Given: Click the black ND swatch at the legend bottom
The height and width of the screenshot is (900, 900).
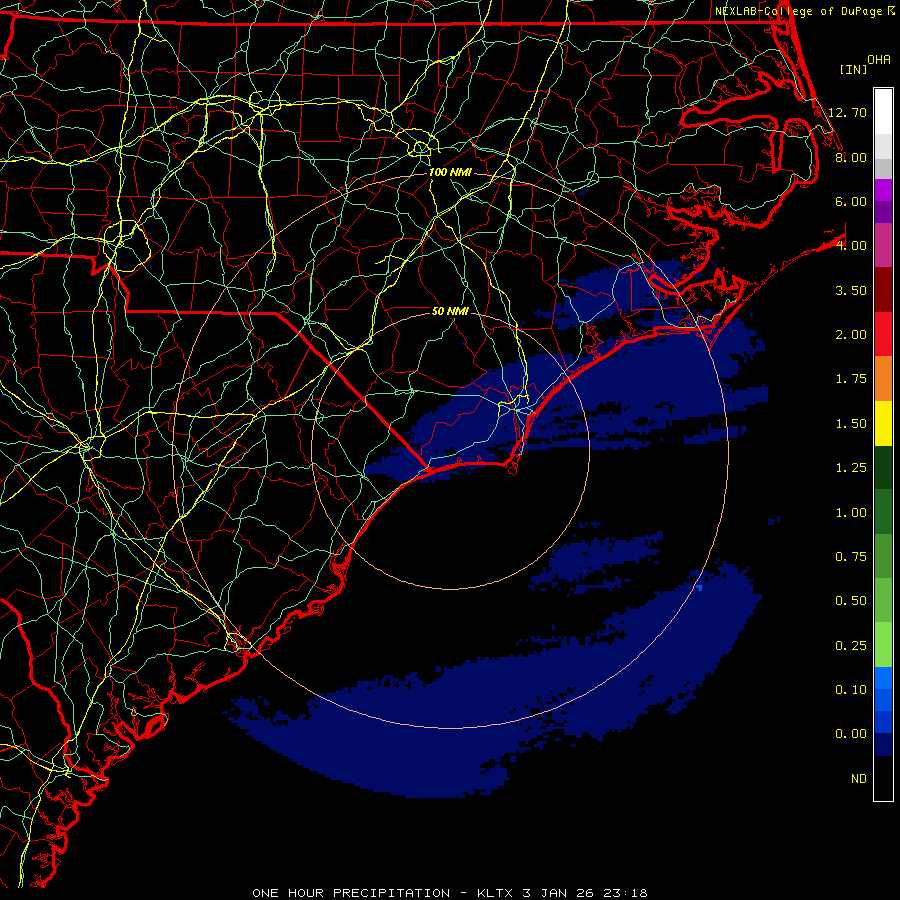Looking at the screenshot, I should pyautogui.click(x=883, y=778).
